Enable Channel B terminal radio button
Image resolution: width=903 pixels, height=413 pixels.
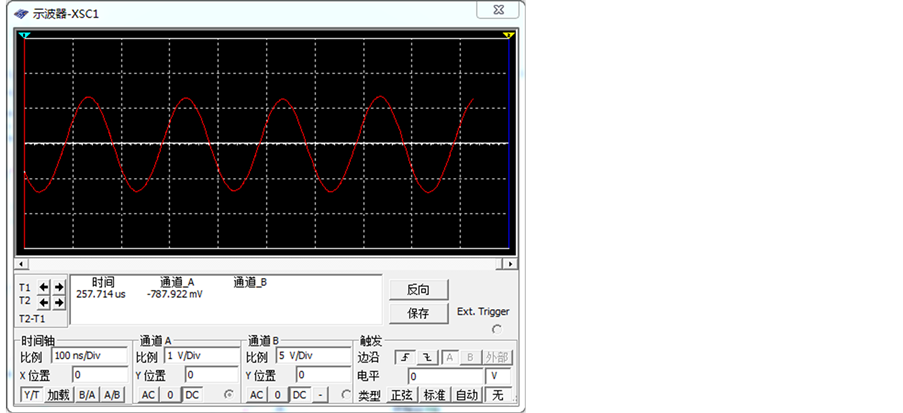click(x=347, y=395)
